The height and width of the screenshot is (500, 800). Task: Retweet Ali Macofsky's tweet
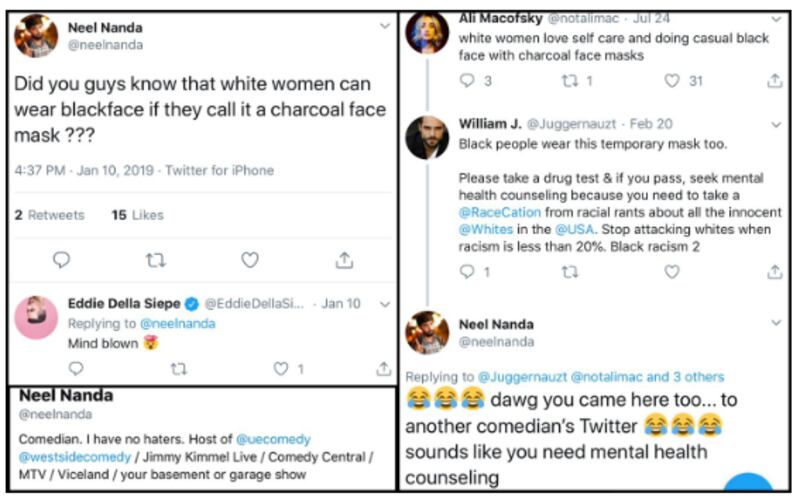tap(570, 81)
